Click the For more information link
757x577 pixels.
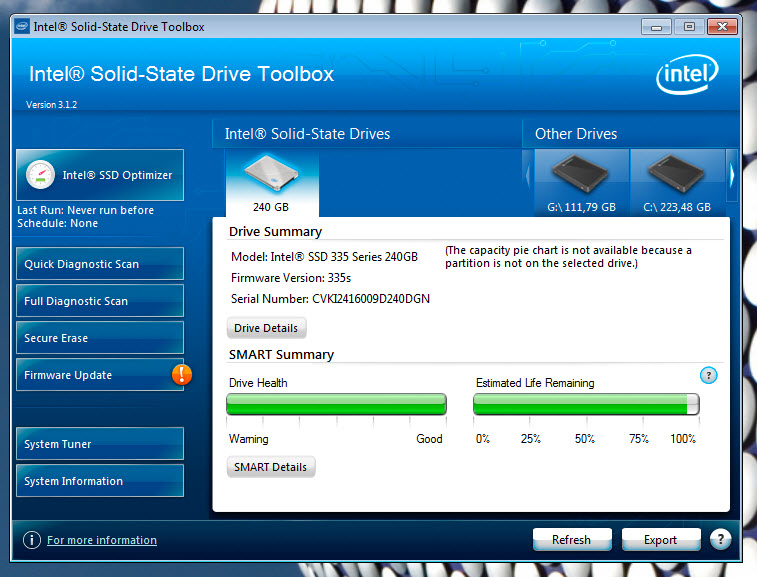tap(102, 540)
